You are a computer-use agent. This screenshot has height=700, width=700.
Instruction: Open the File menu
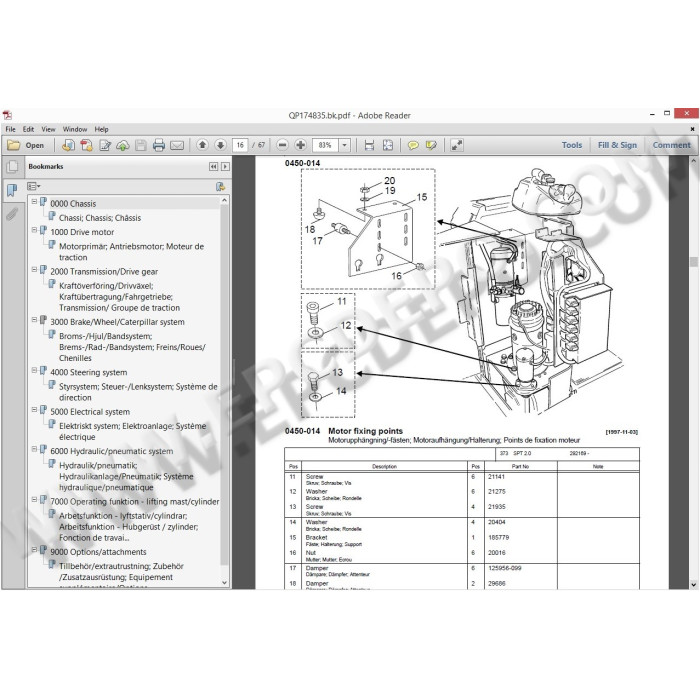pos(10,129)
